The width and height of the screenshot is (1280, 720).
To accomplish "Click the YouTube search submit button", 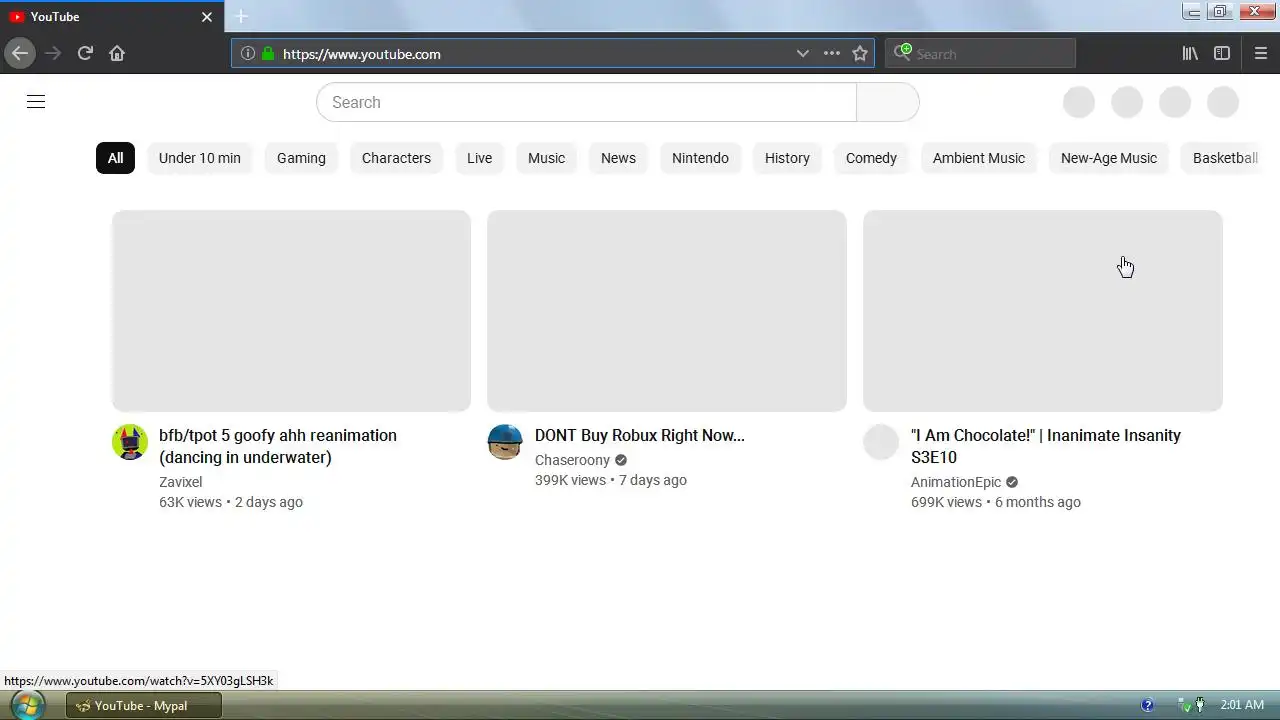I will [888, 102].
